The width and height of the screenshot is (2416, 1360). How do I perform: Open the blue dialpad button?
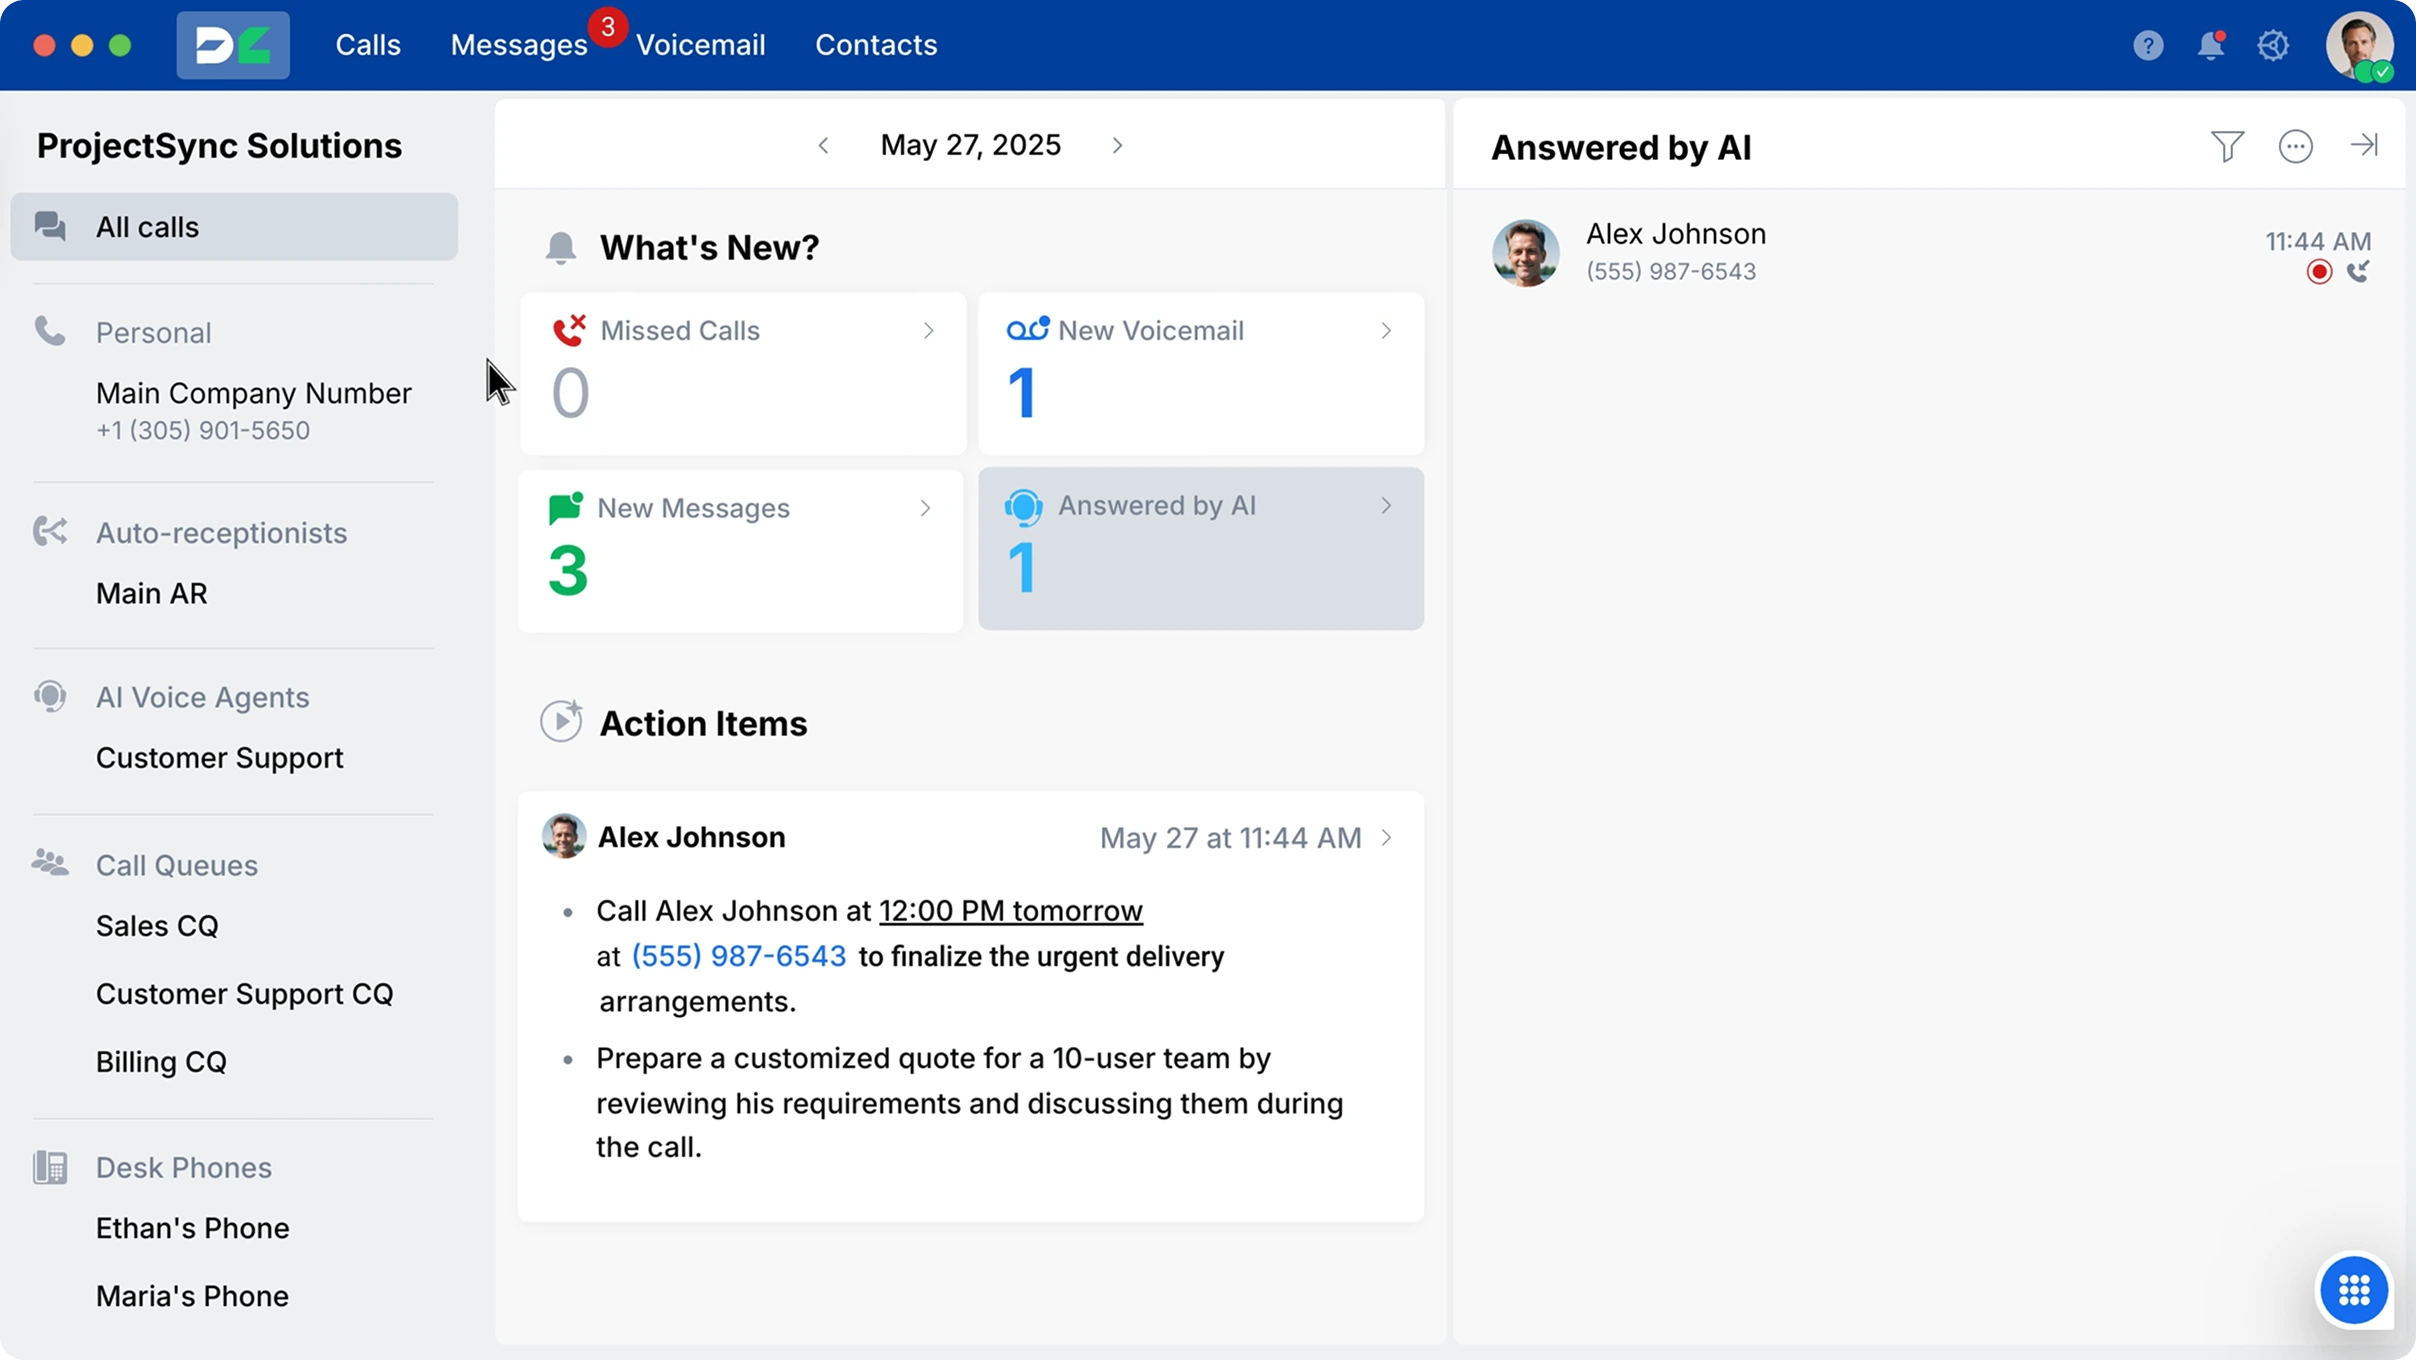click(2354, 1290)
